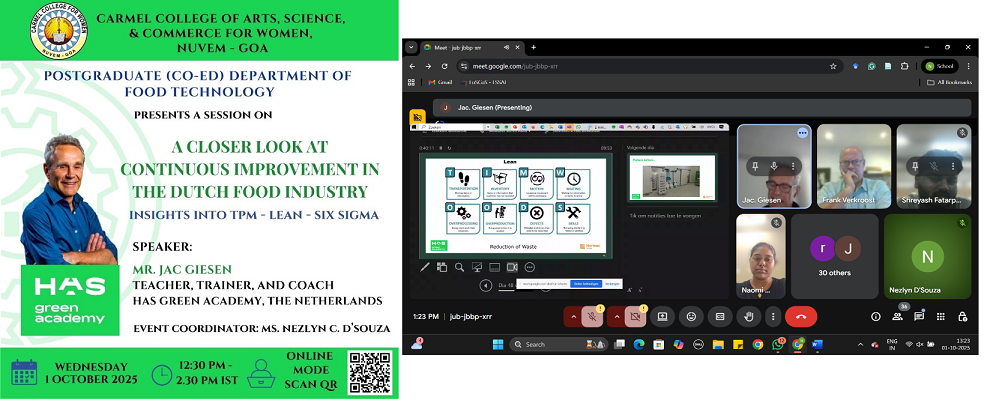This screenshot has width=993, height=406.
Task: Open the Gmail bookmark
Action: (440, 82)
